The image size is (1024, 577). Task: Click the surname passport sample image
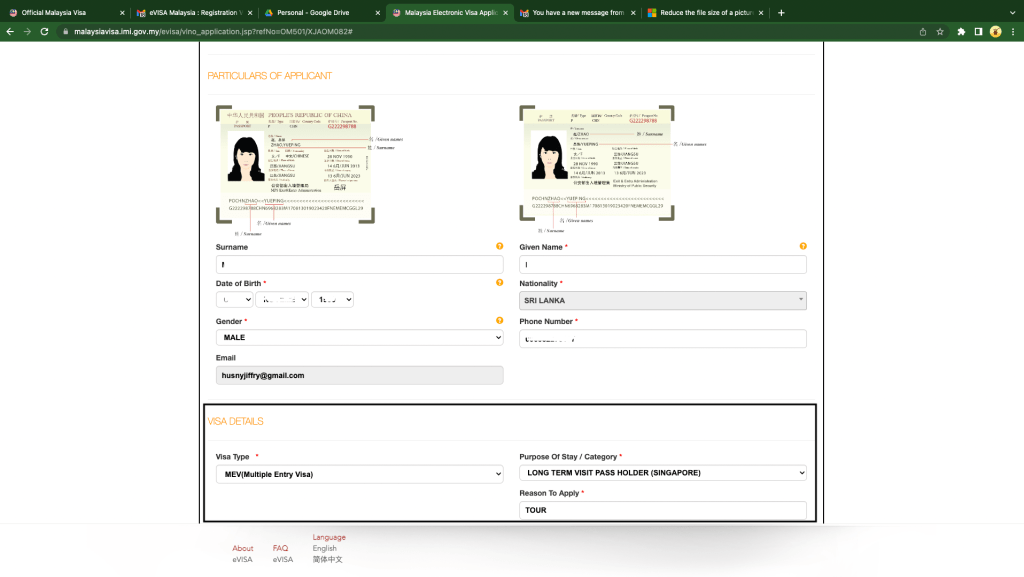(310, 170)
